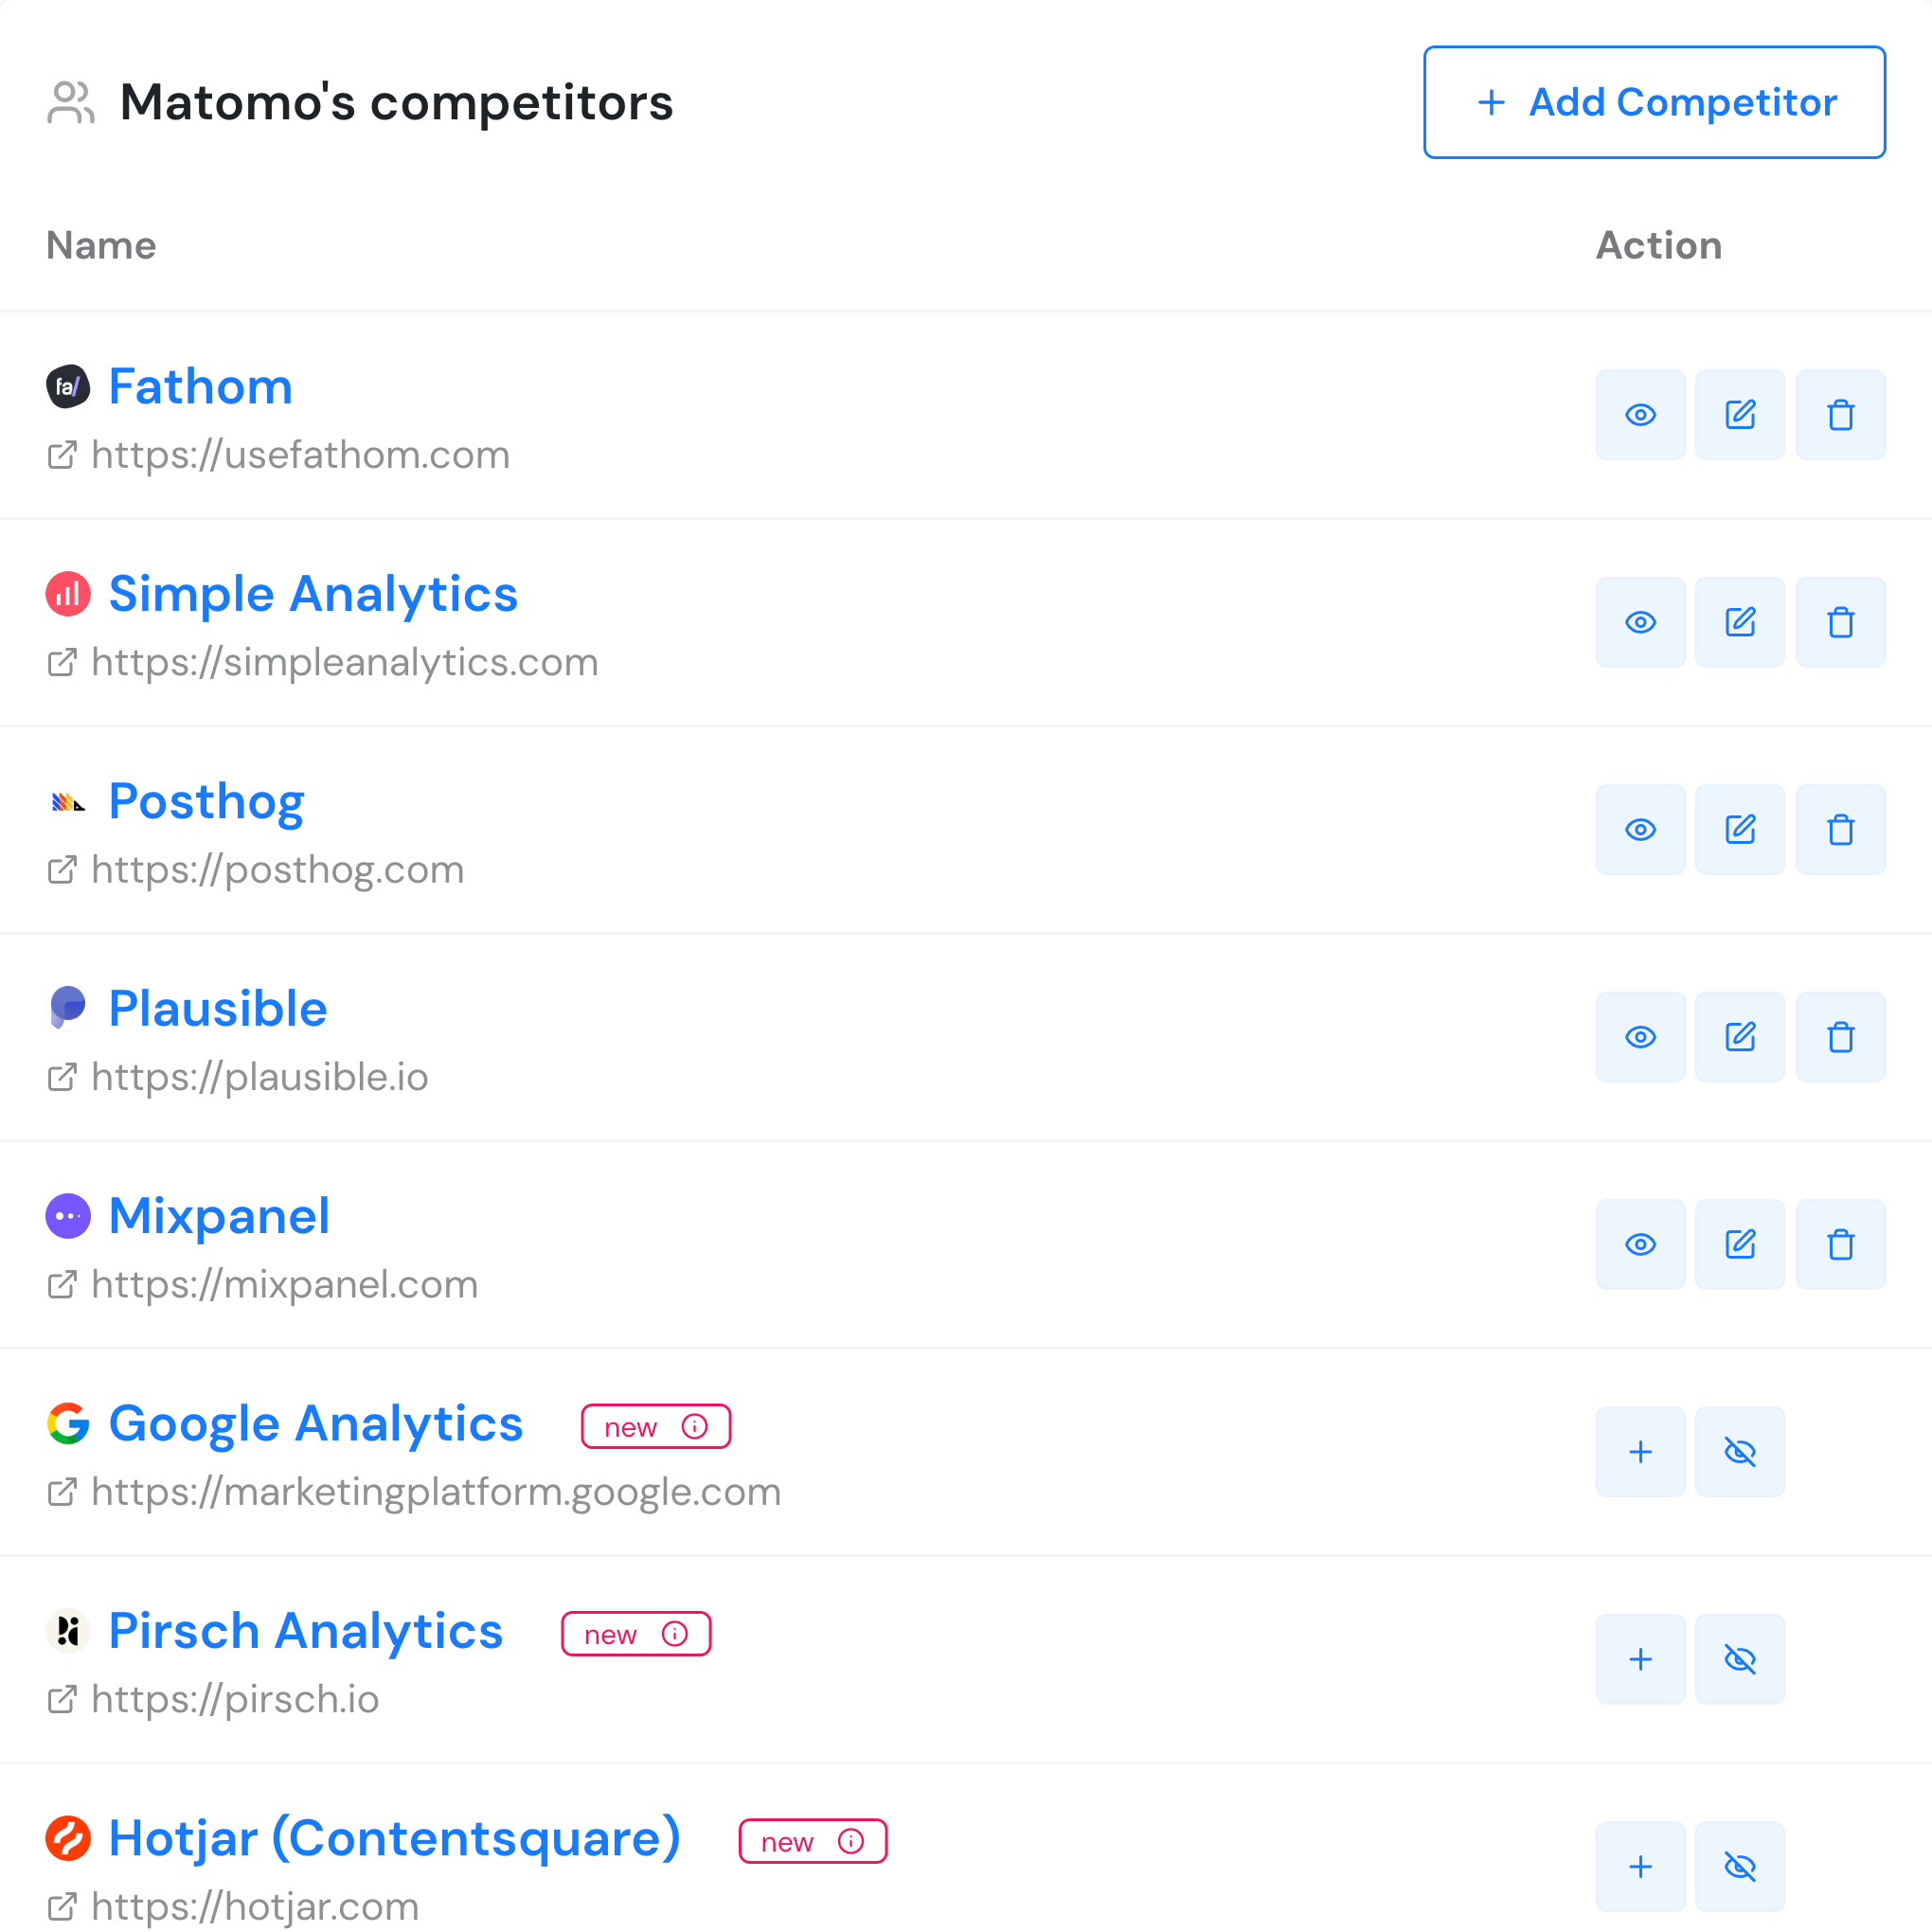
Task: View Fathom competitor details
Action: click(x=1640, y=415)
